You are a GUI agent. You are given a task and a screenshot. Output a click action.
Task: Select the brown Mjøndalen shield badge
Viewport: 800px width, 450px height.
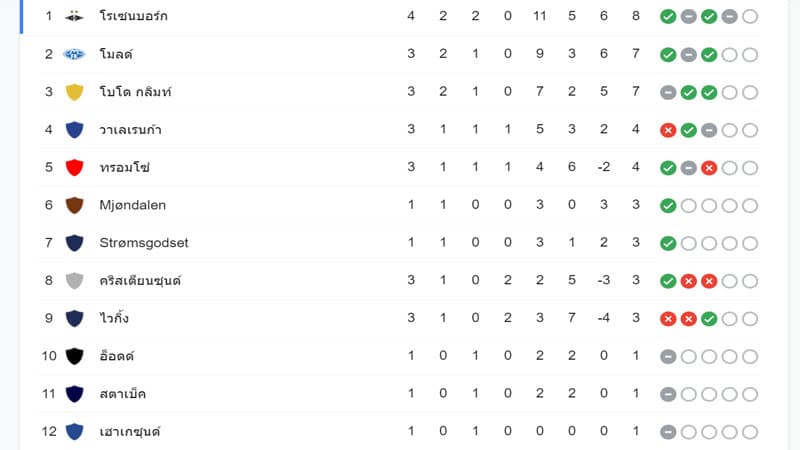pos(74,205)
